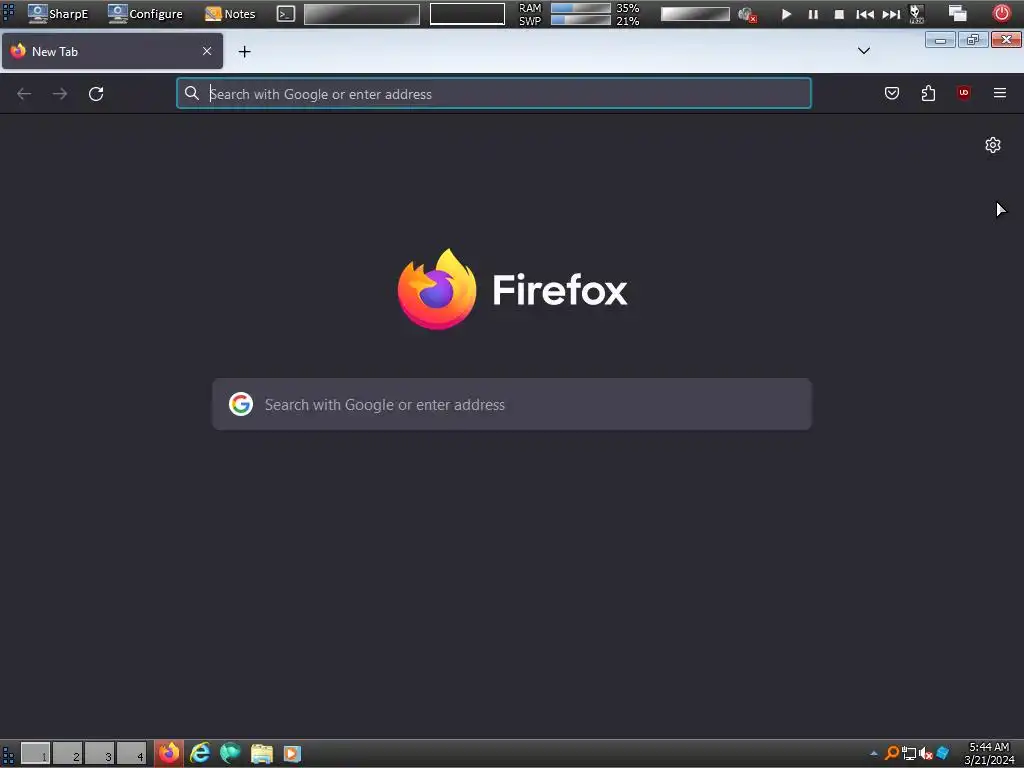
Task: Open Save to Pocket
Action: (892, 93)
